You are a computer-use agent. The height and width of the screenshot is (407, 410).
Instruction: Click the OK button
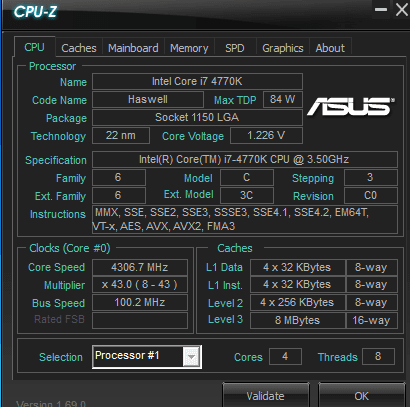(361, 396)
